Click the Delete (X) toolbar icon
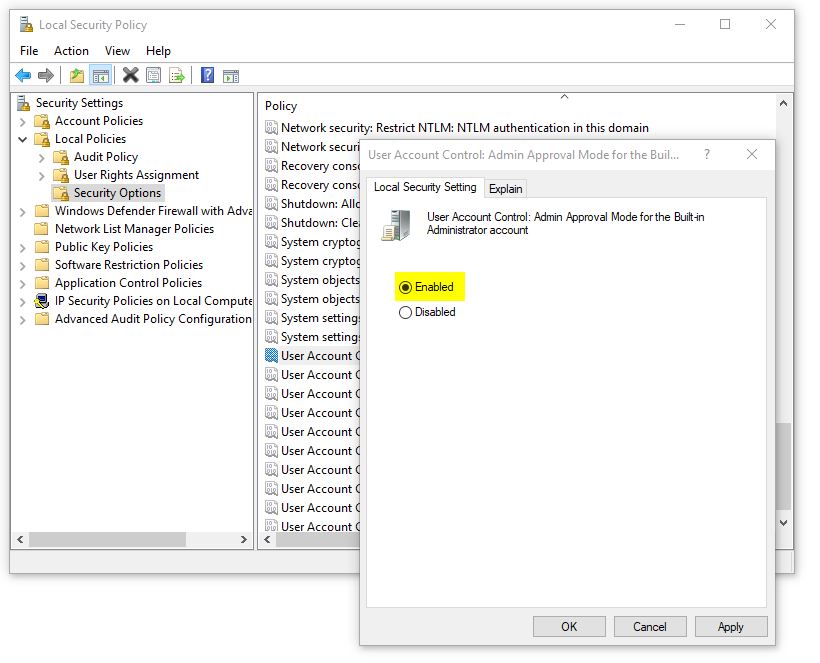The image size is (820, 663). point(128,75)
